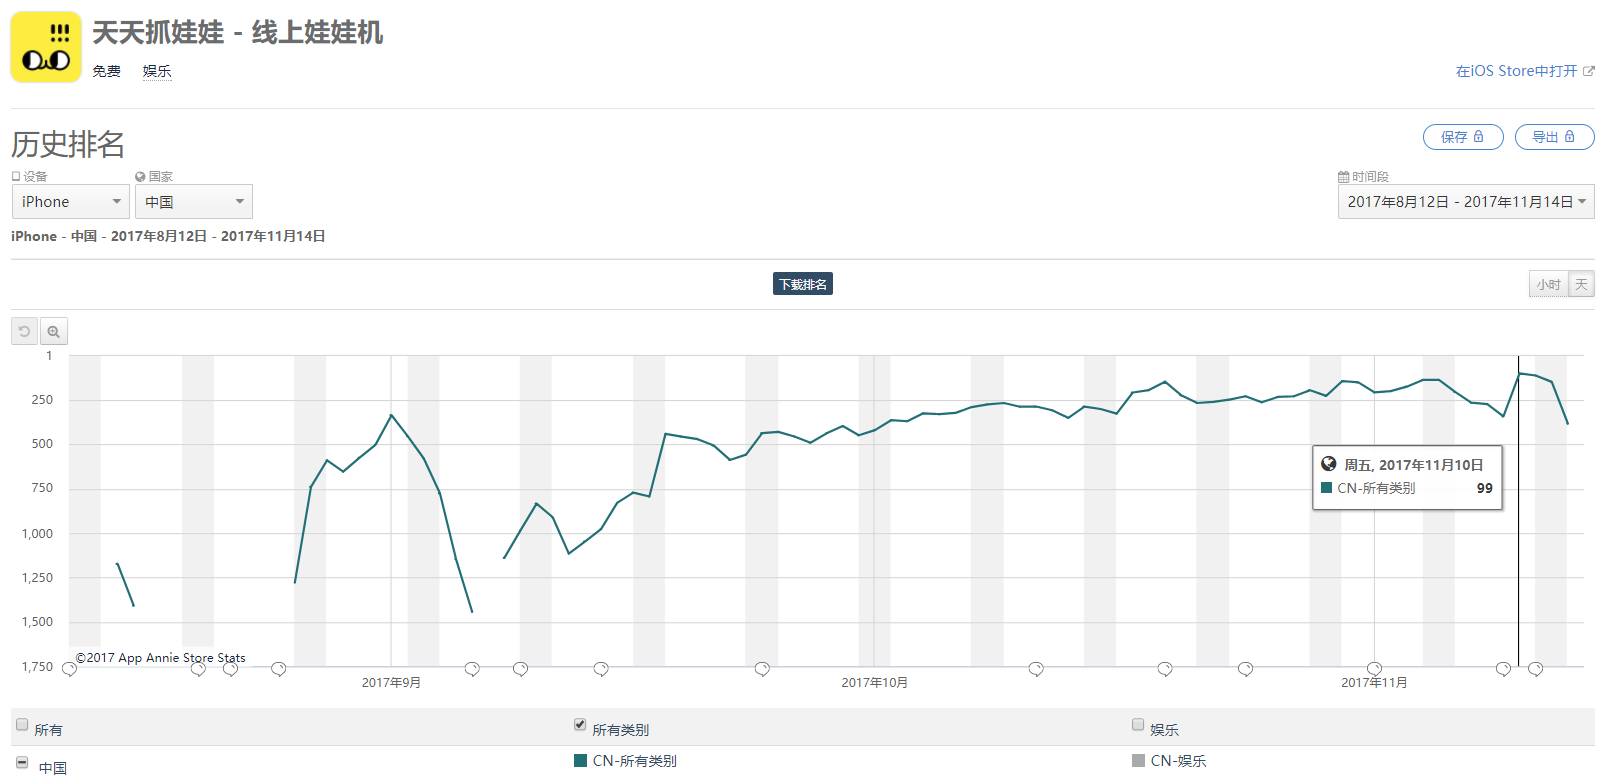Uncheck the 所有类别 checkbox
This screenshot has width=1605, height=784.
(x=579, y=725)
